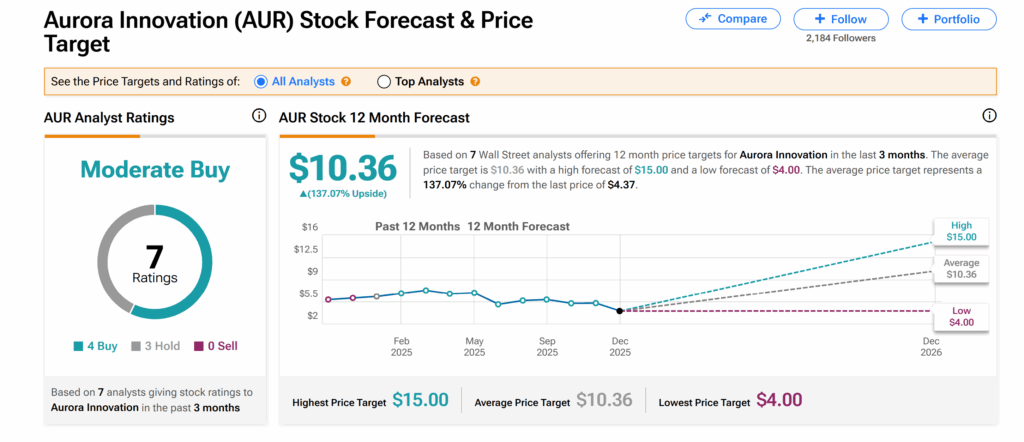Viewport: 1024px width, 442px height.
Task: Click the 7 Ratings donut chart
Action: tap(154, 262)
